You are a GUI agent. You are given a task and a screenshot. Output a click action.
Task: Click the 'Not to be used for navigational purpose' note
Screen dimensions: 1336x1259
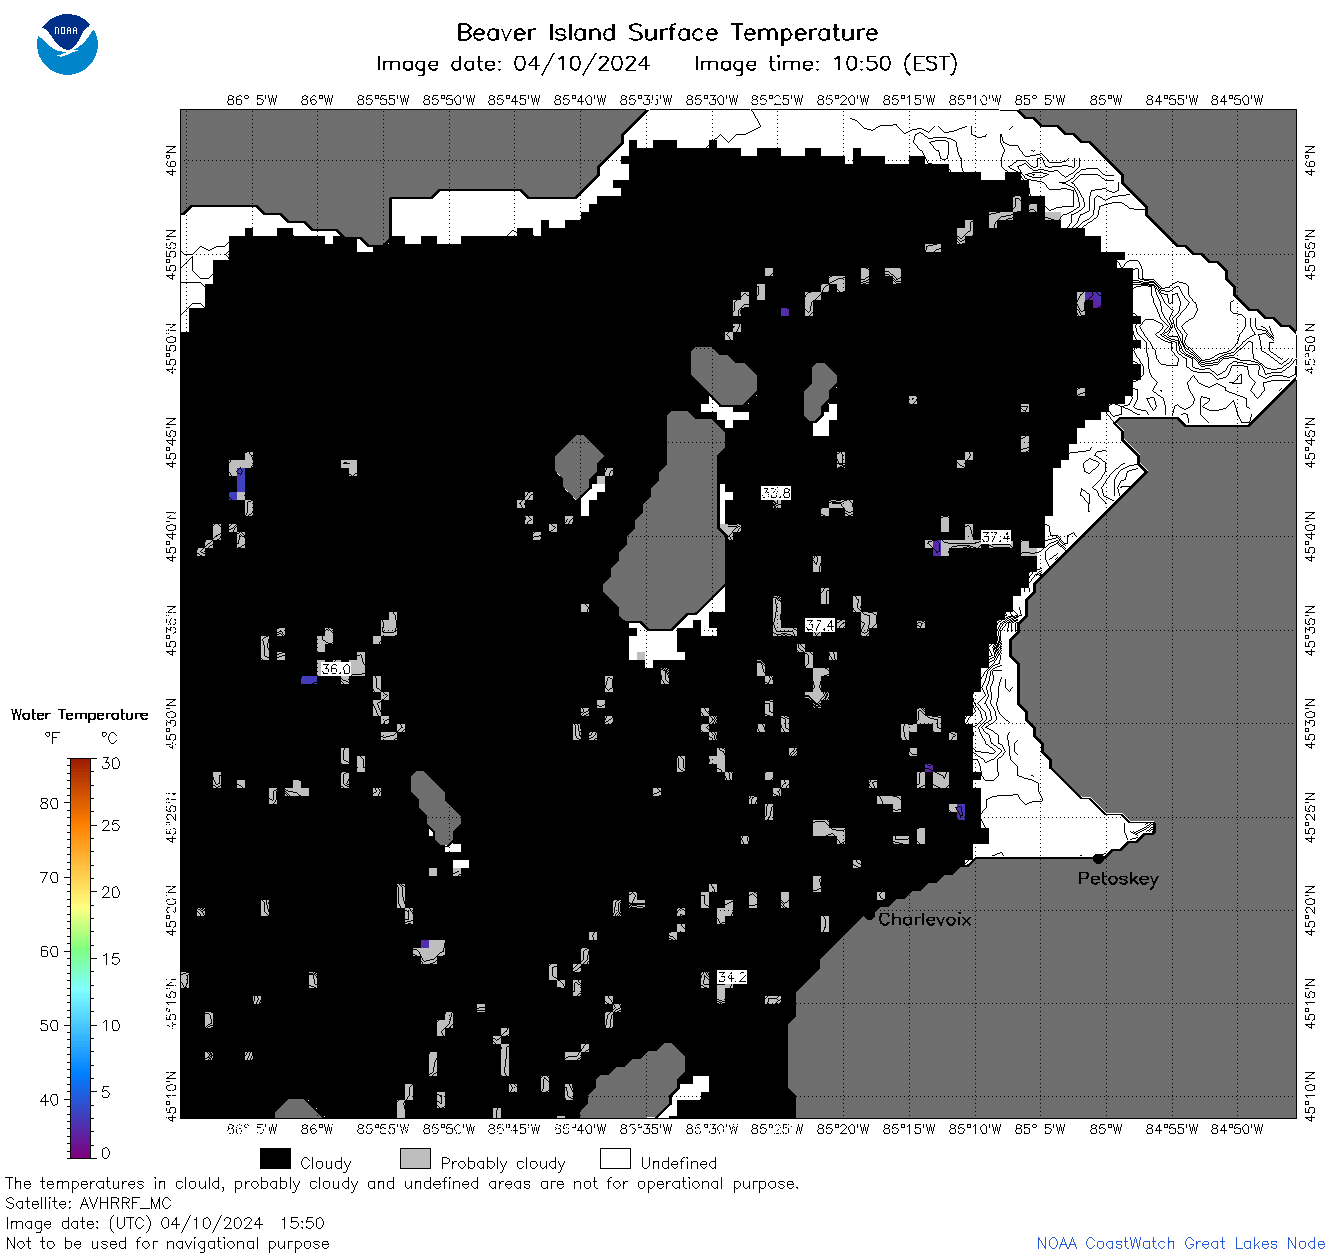[x=167, y=1243]
